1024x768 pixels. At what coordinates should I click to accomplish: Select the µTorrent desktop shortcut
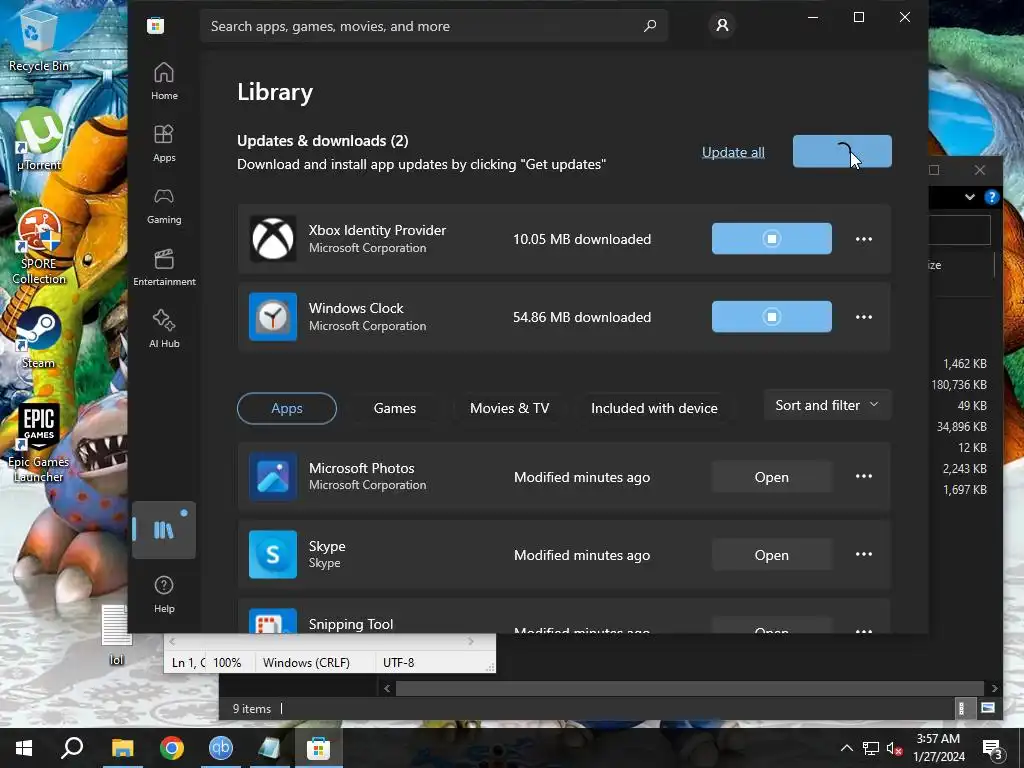[x=39, y=139]
